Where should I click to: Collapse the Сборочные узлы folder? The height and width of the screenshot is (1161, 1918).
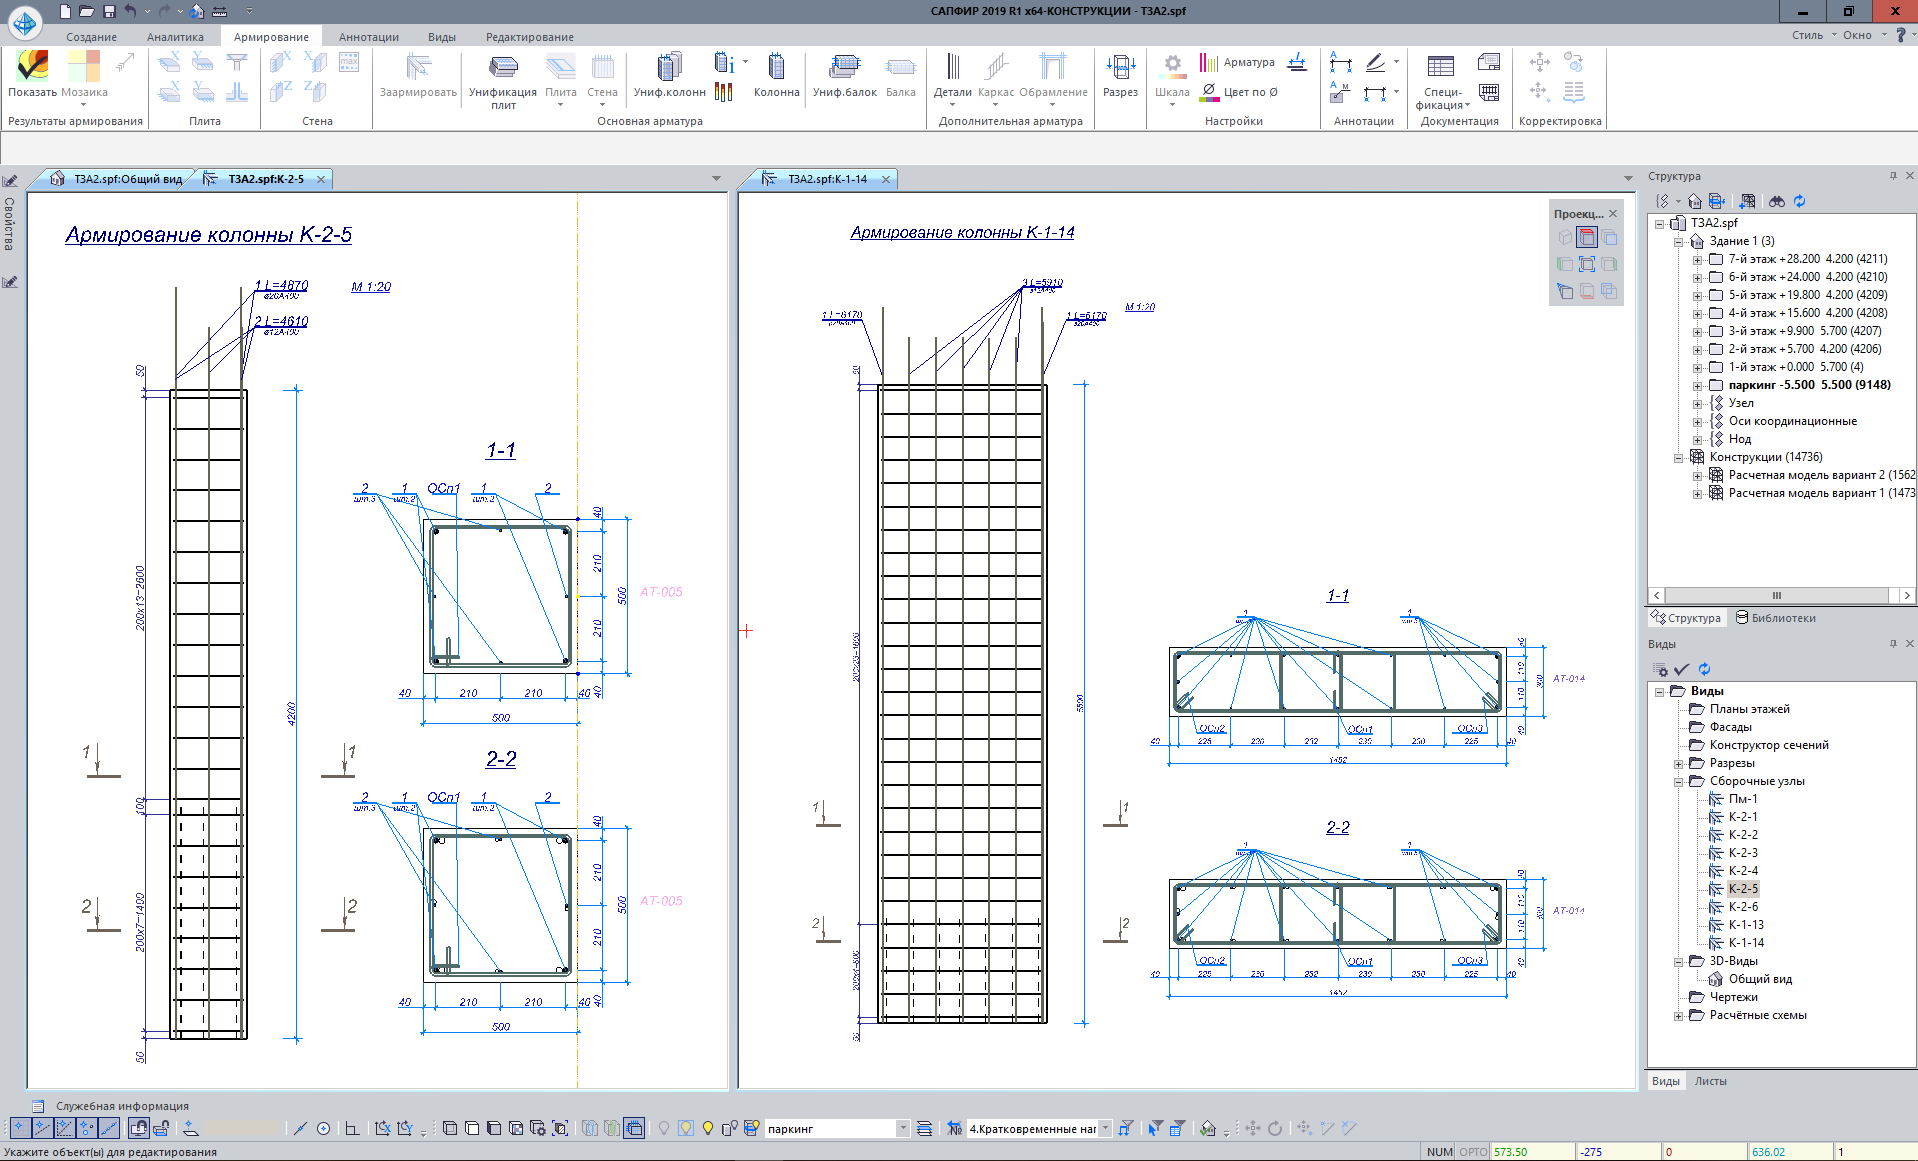[x=1679, y=781]
